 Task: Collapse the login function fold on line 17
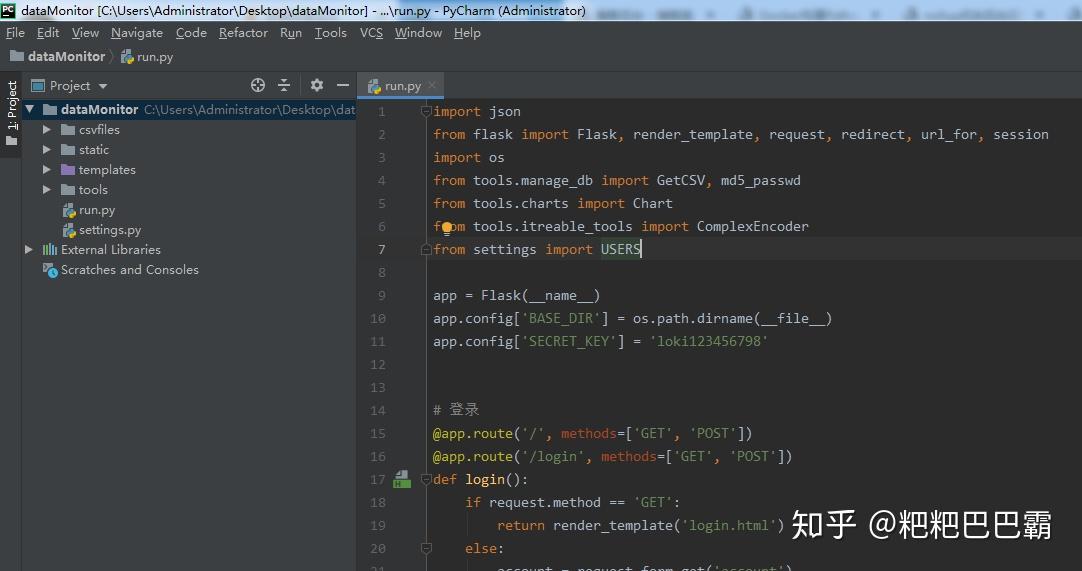426,479
